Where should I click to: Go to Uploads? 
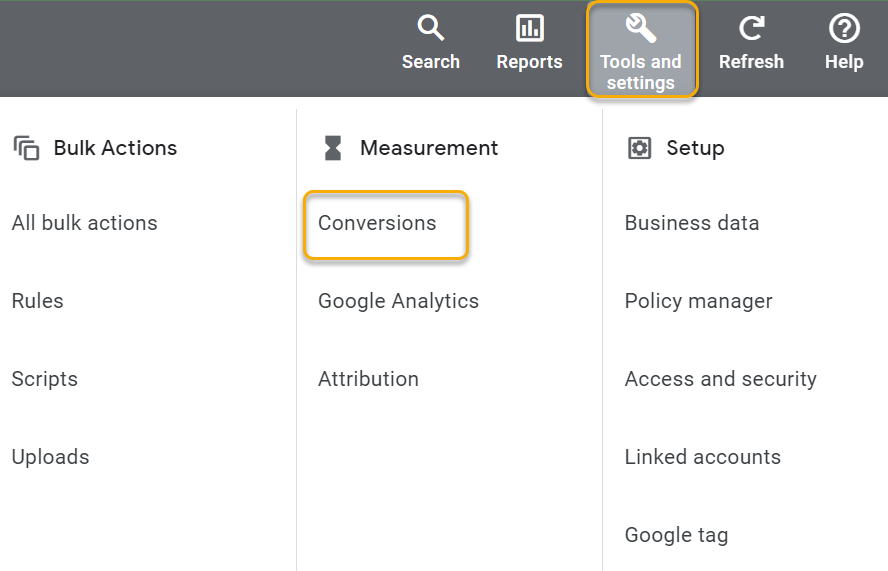click(51, 457)
